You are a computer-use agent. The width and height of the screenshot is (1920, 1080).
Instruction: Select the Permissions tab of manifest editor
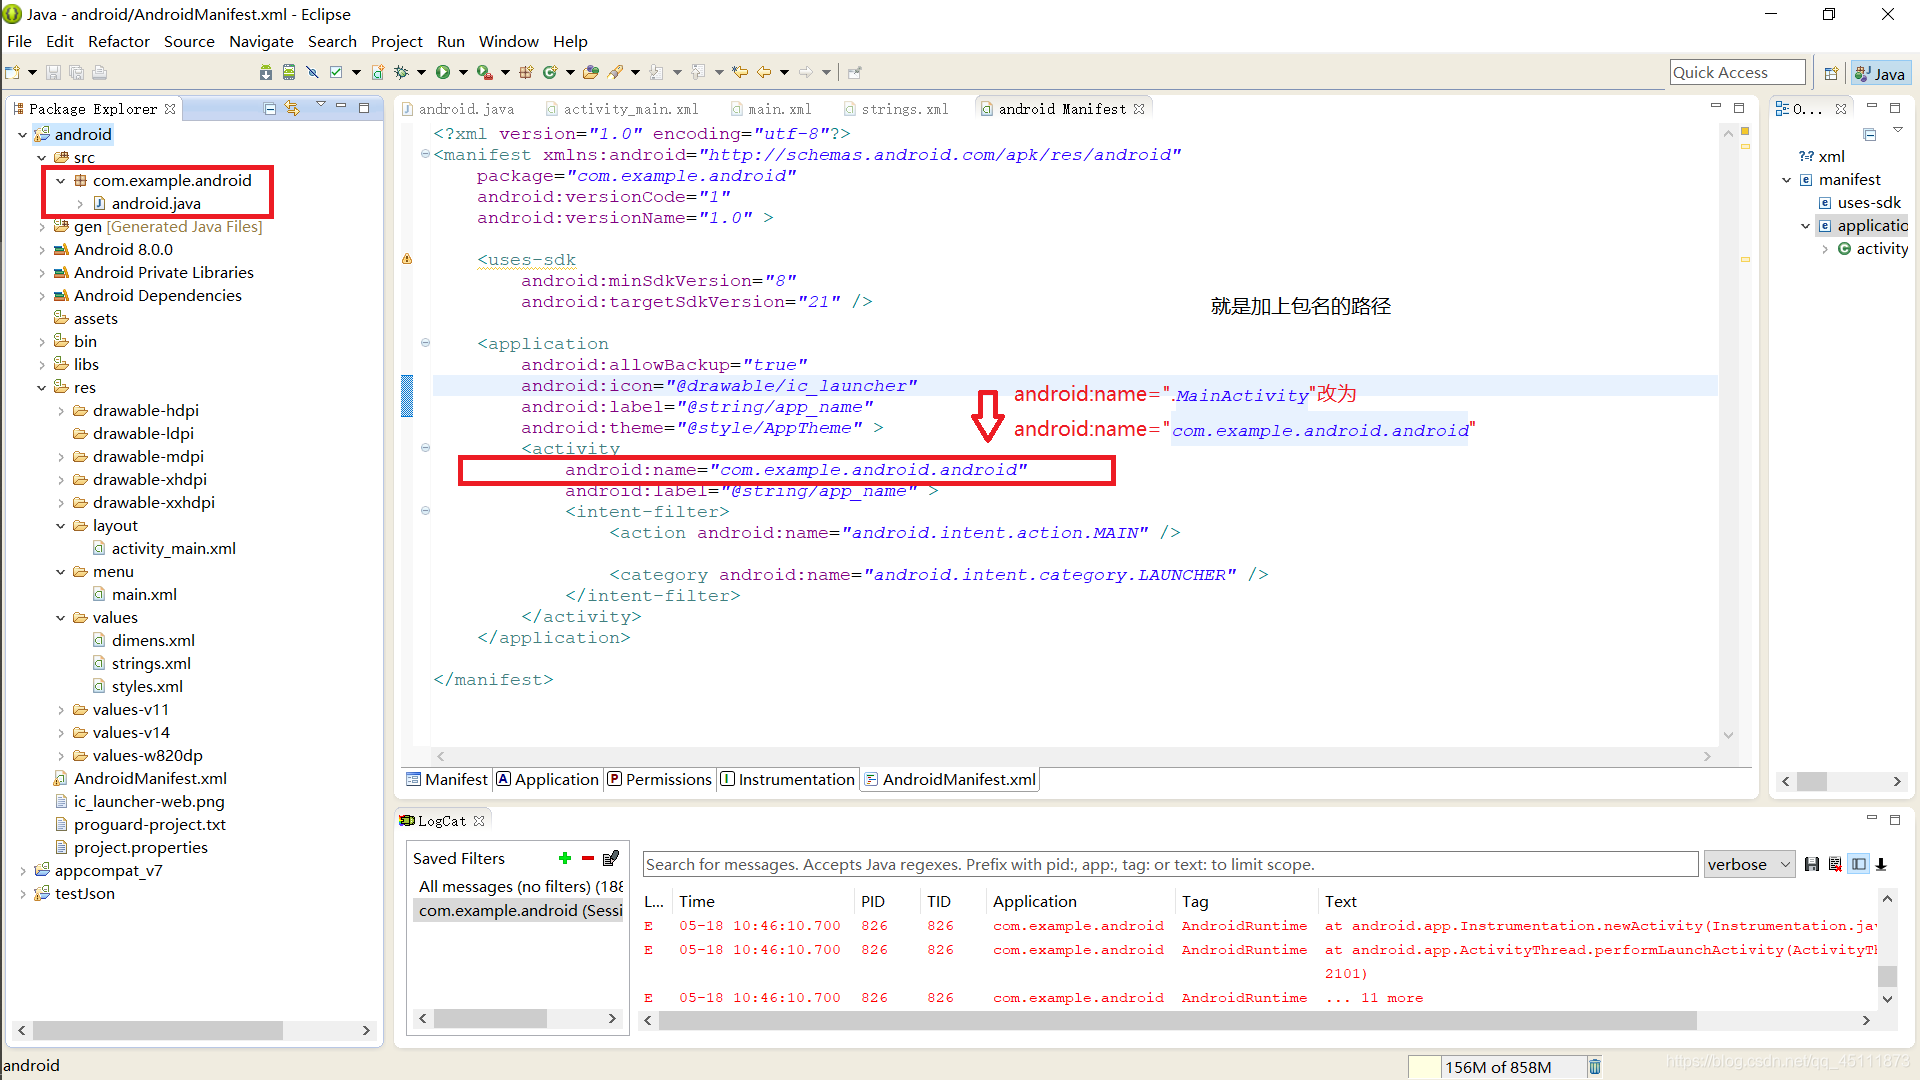pos(660,779)
